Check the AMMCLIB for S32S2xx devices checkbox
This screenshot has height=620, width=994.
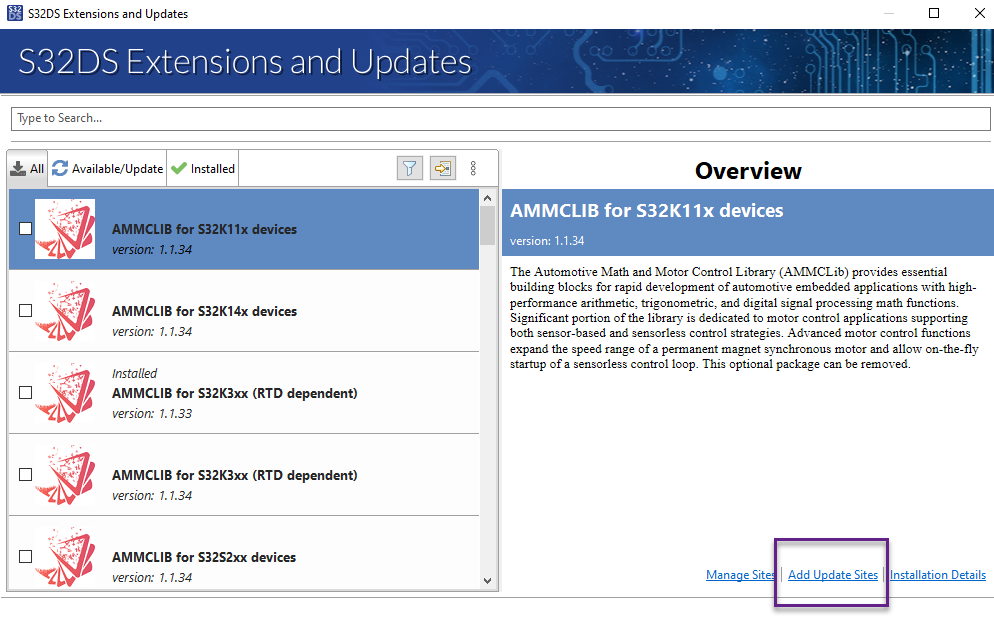(23, 557)
